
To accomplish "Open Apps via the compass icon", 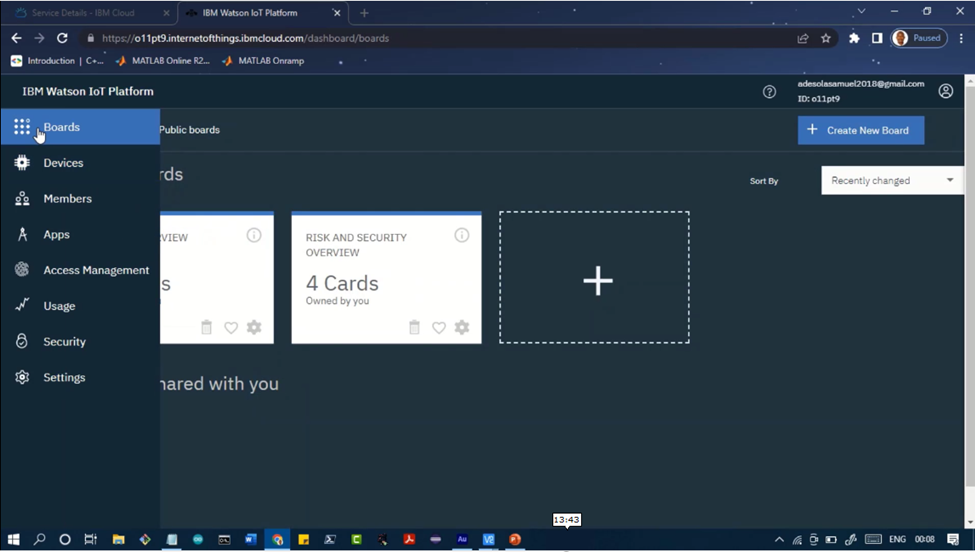I will [x=22, y=234].
